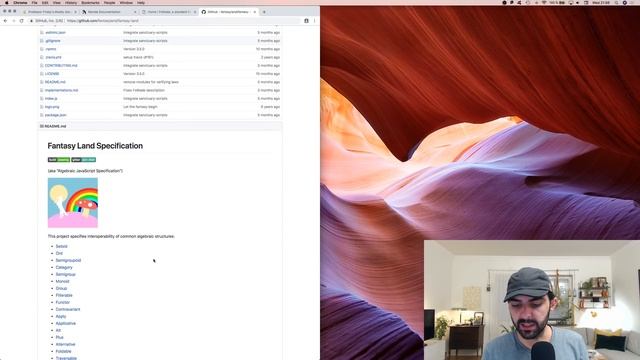This screenshot has height=360, width=640.
Task: Click the file icon beside .gitignore
Action: [42, 41]
